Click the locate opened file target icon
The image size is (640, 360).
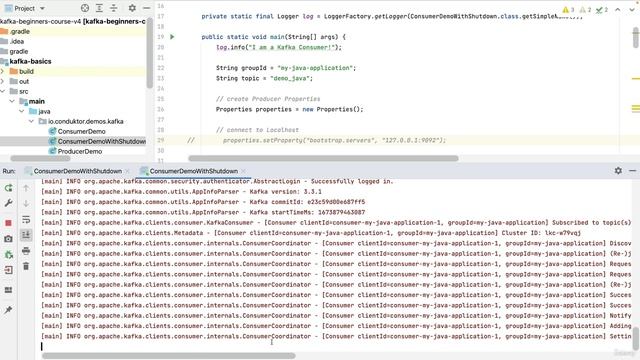pos(85,8)
